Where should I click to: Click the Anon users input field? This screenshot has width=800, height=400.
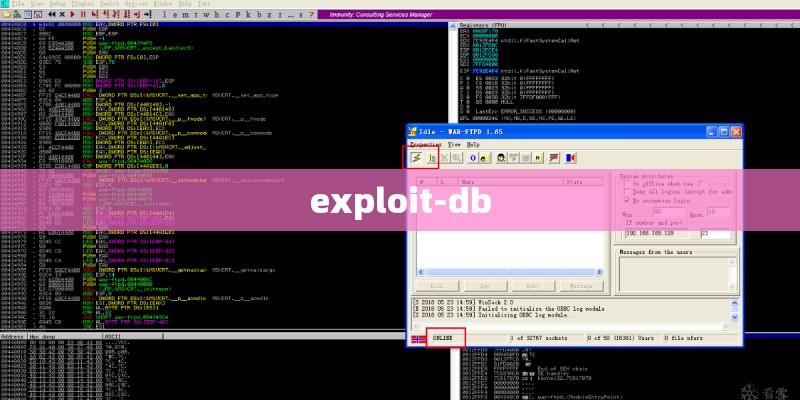(x=718, y=212)
